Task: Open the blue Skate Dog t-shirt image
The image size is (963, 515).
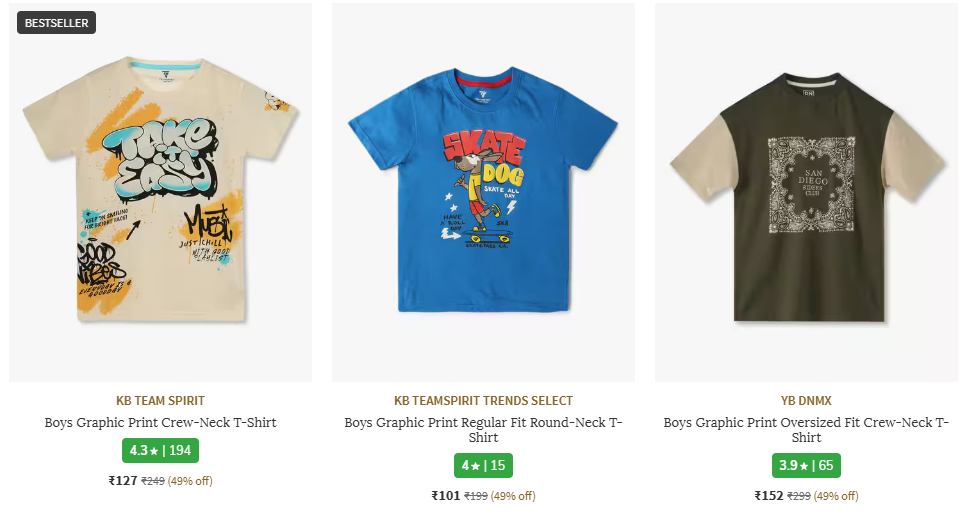Action: pyautogui.click(x=483, y=192)
